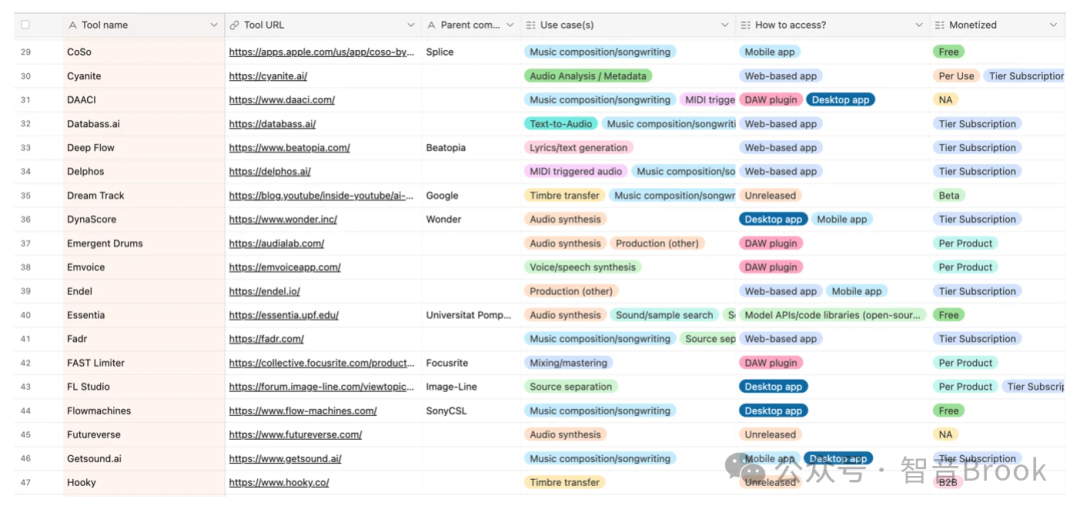Click the link icon beside Tool URL
Screen dimensions: 1080x513
pyautogui.click(x=234, y=25)
